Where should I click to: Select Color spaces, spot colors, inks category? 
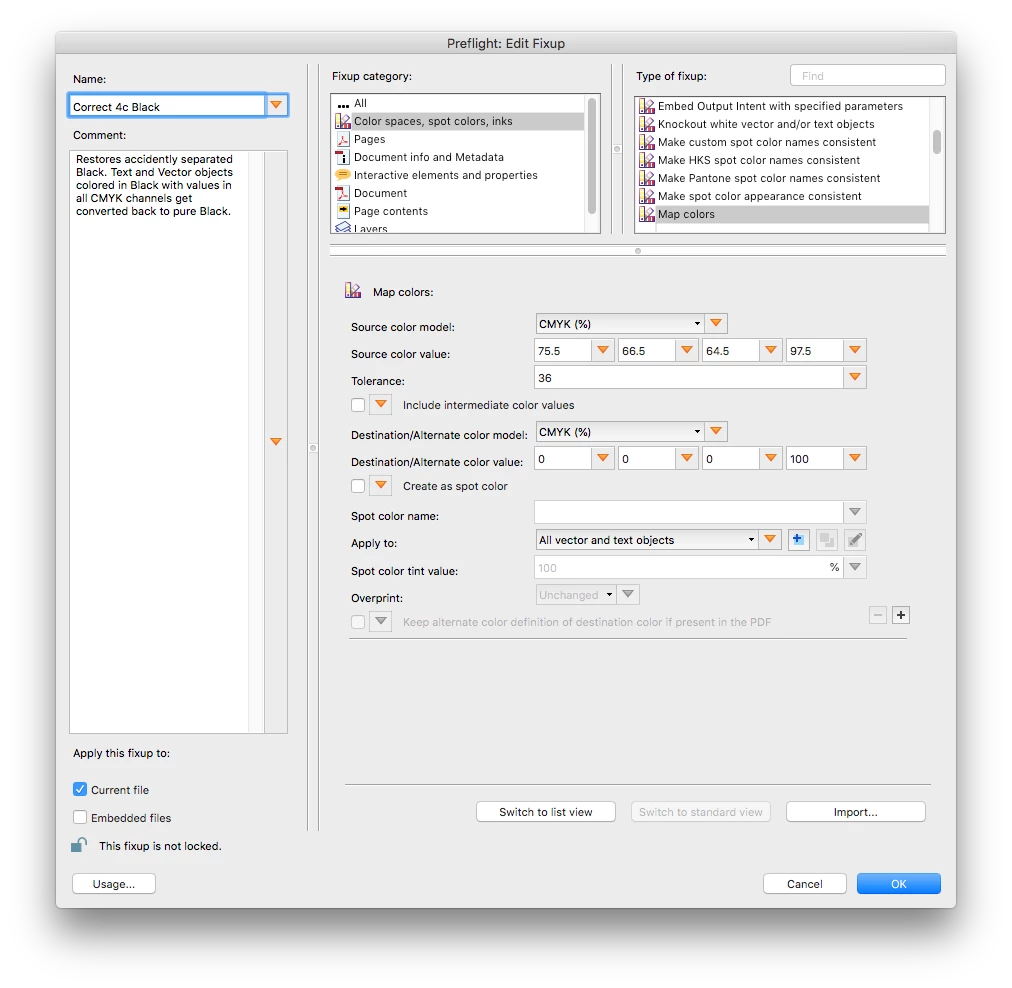(x=458, y=121)
